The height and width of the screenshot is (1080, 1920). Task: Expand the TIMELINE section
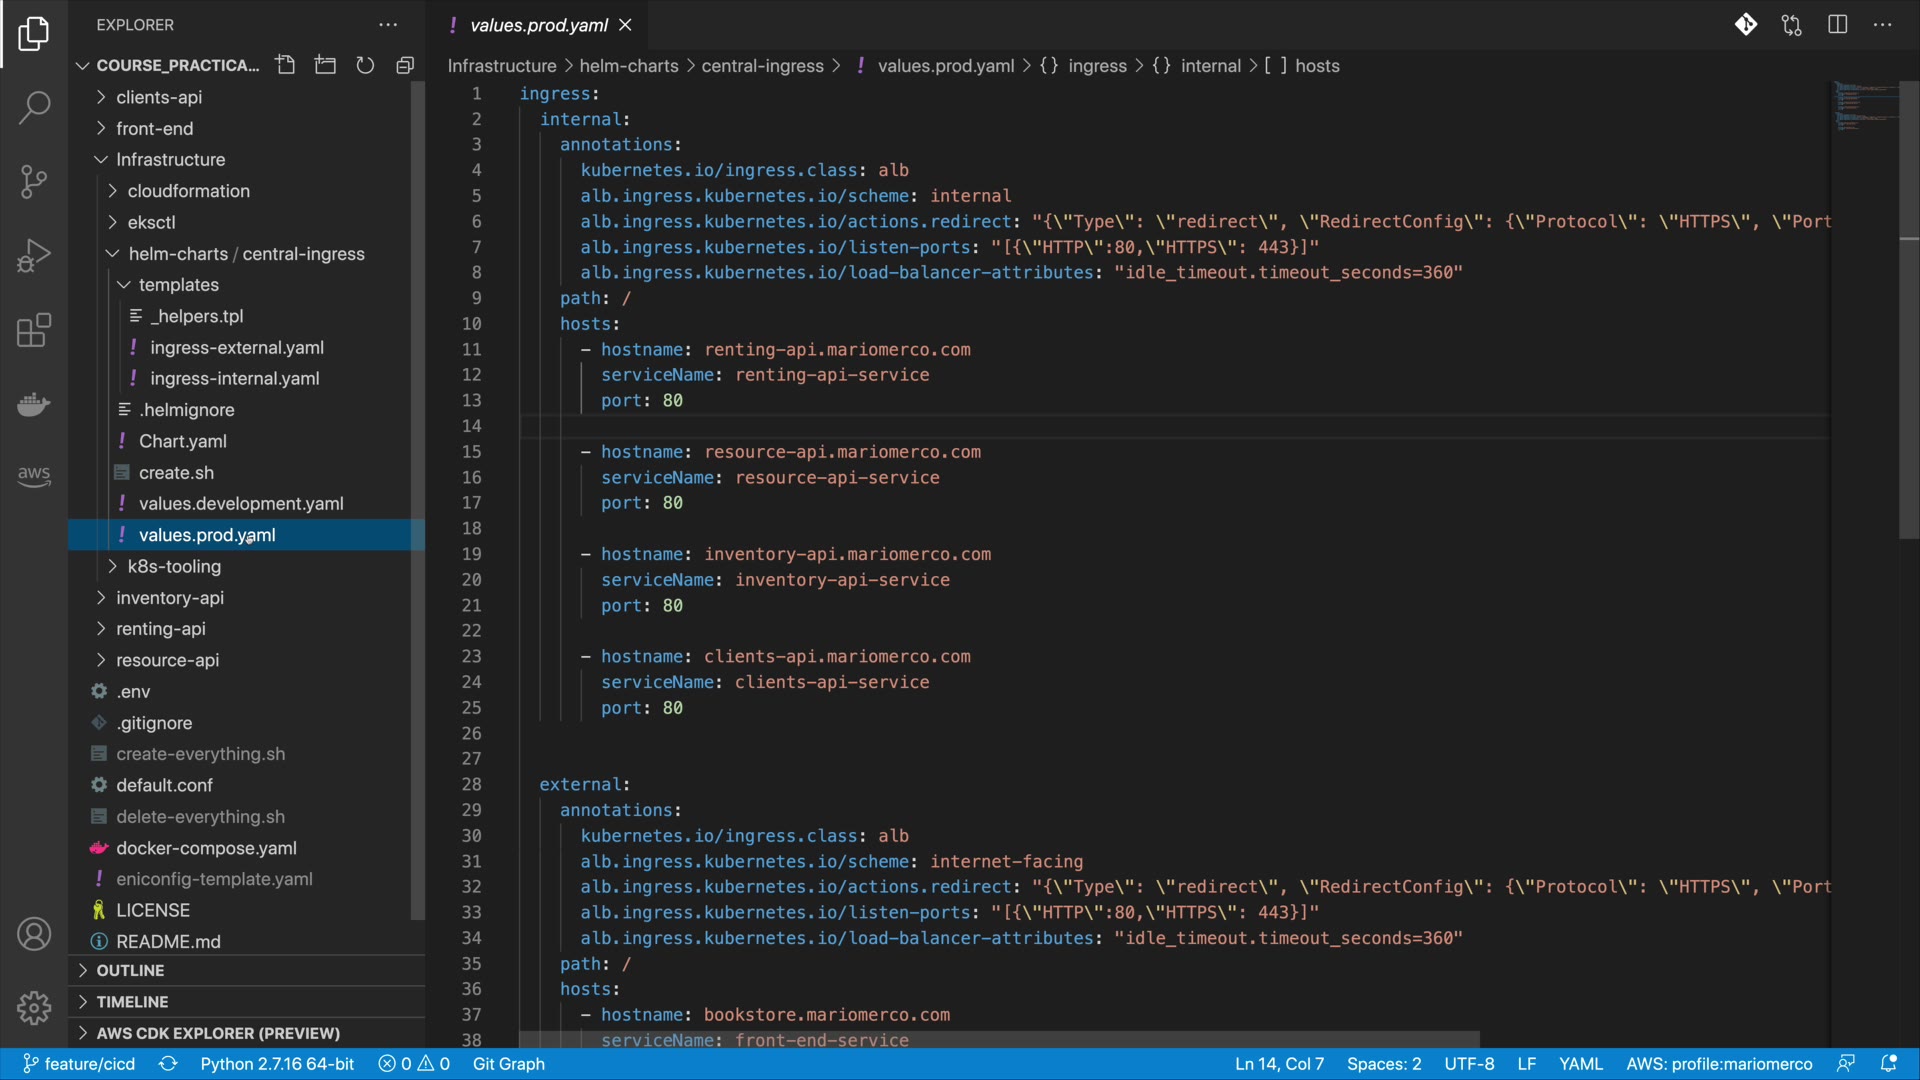click(x=132, y=1001)
